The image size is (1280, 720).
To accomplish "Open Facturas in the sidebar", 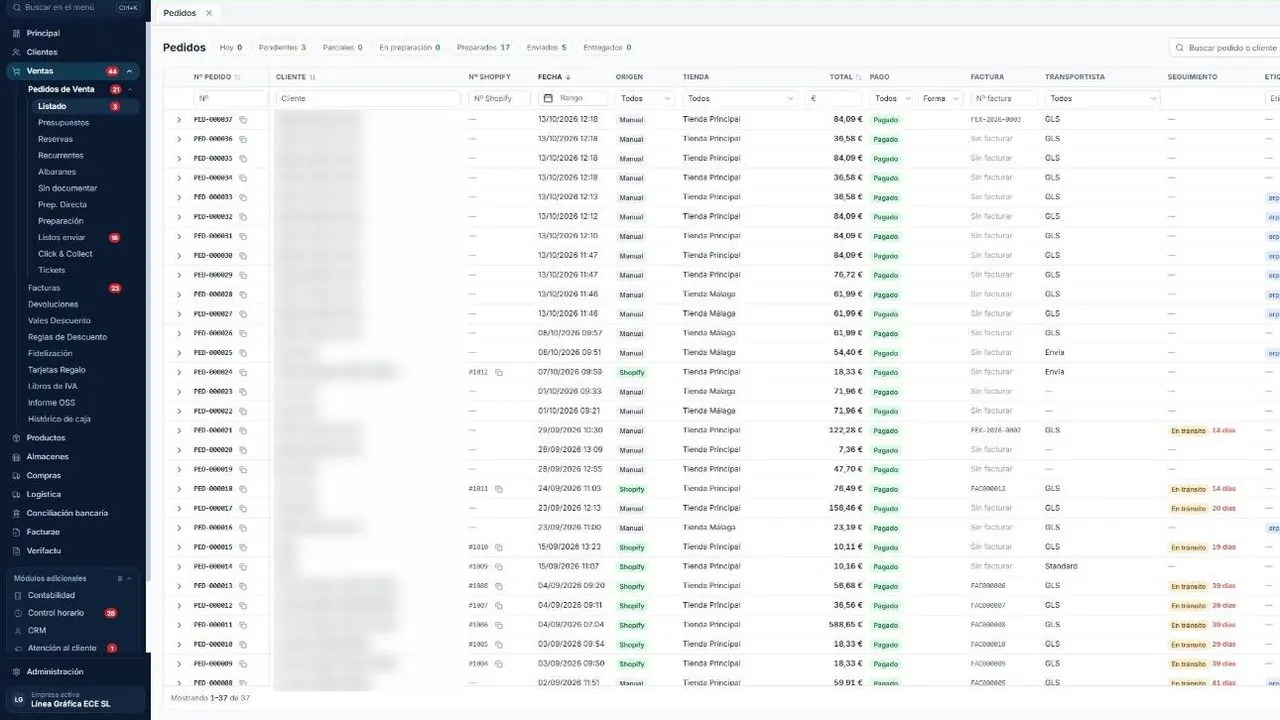I will 44,288.
